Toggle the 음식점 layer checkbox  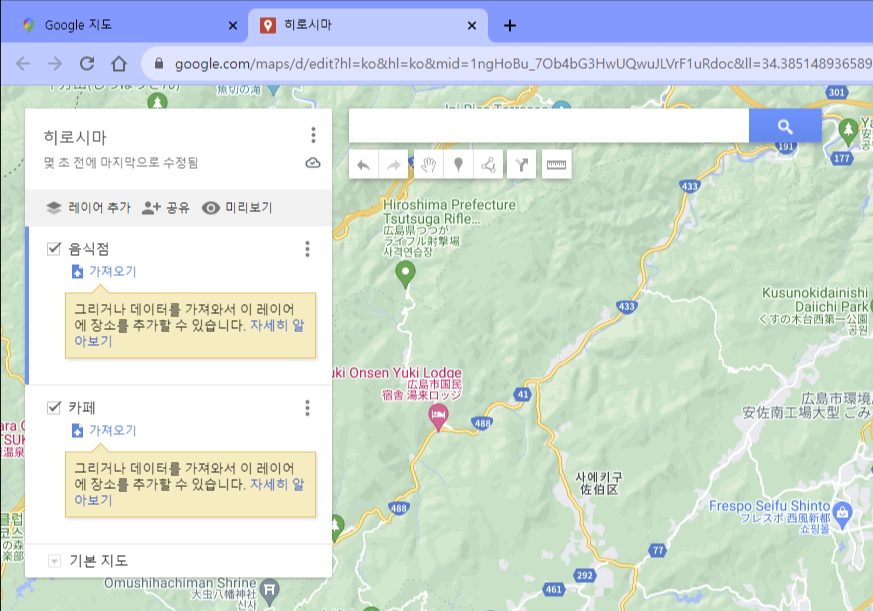pyautogui.click(x=54, y=248)
